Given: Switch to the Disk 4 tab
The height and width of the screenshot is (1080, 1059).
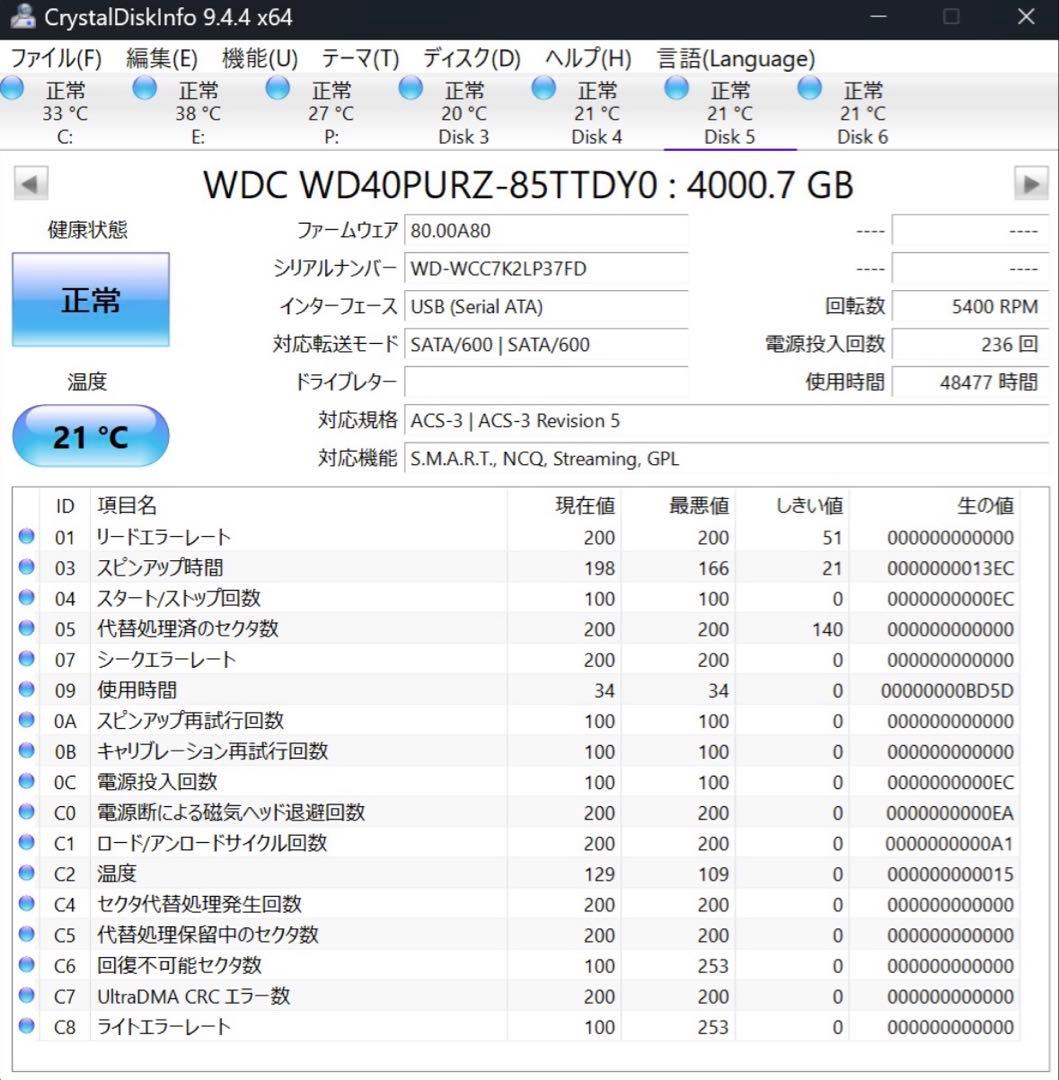Looking at the screenshot, I should point(597,113).
